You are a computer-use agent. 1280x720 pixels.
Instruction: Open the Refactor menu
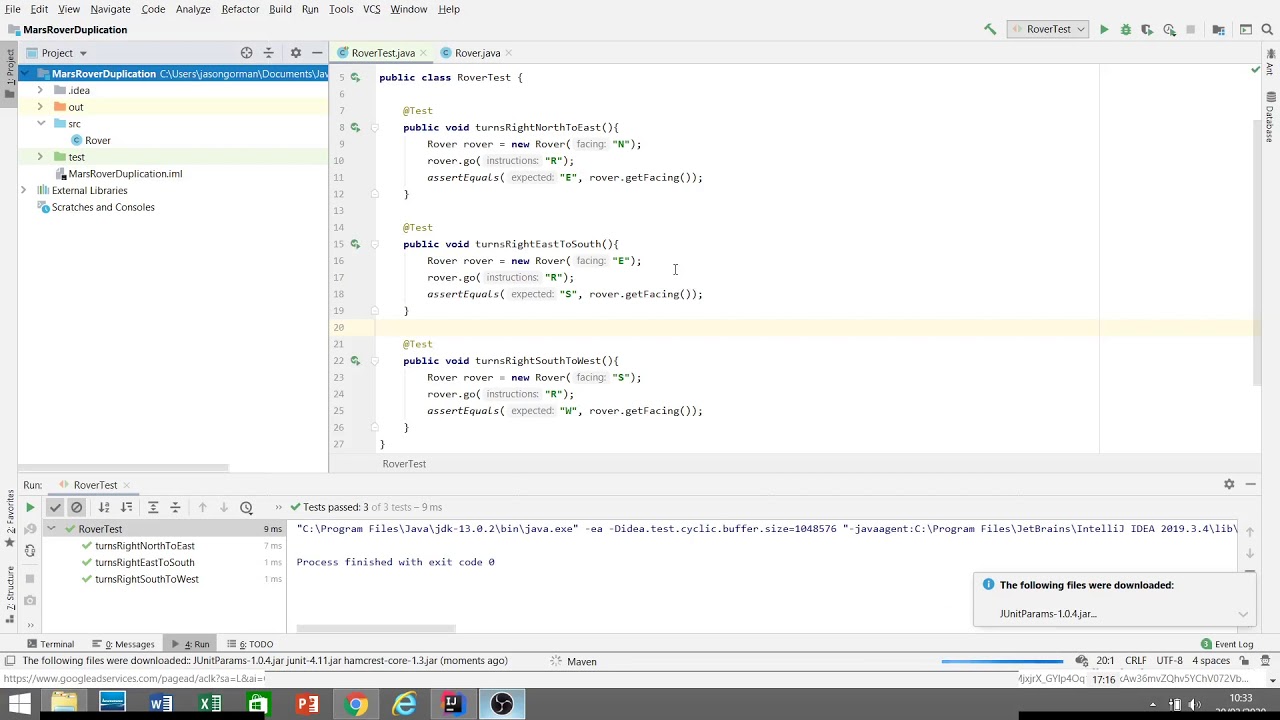(x=240, y=9)
